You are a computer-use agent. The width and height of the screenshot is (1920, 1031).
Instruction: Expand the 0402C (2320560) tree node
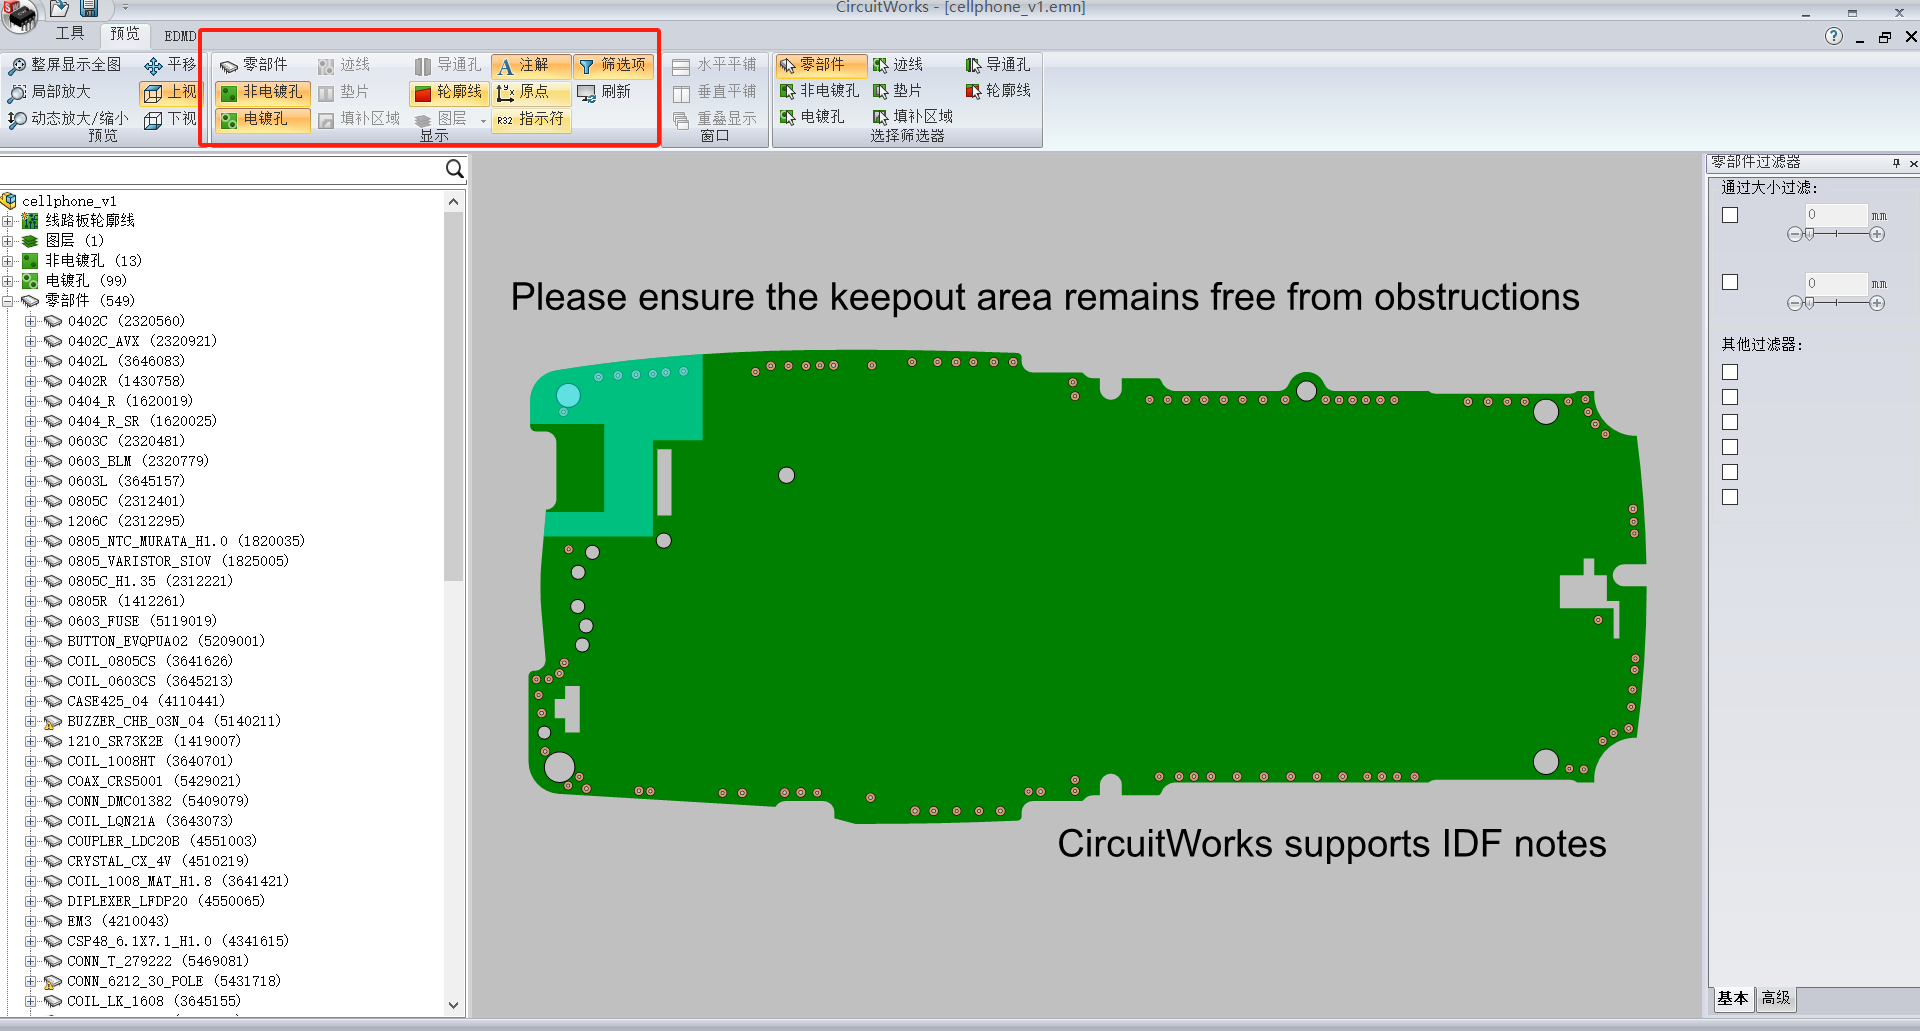click(x=31, y=321)
